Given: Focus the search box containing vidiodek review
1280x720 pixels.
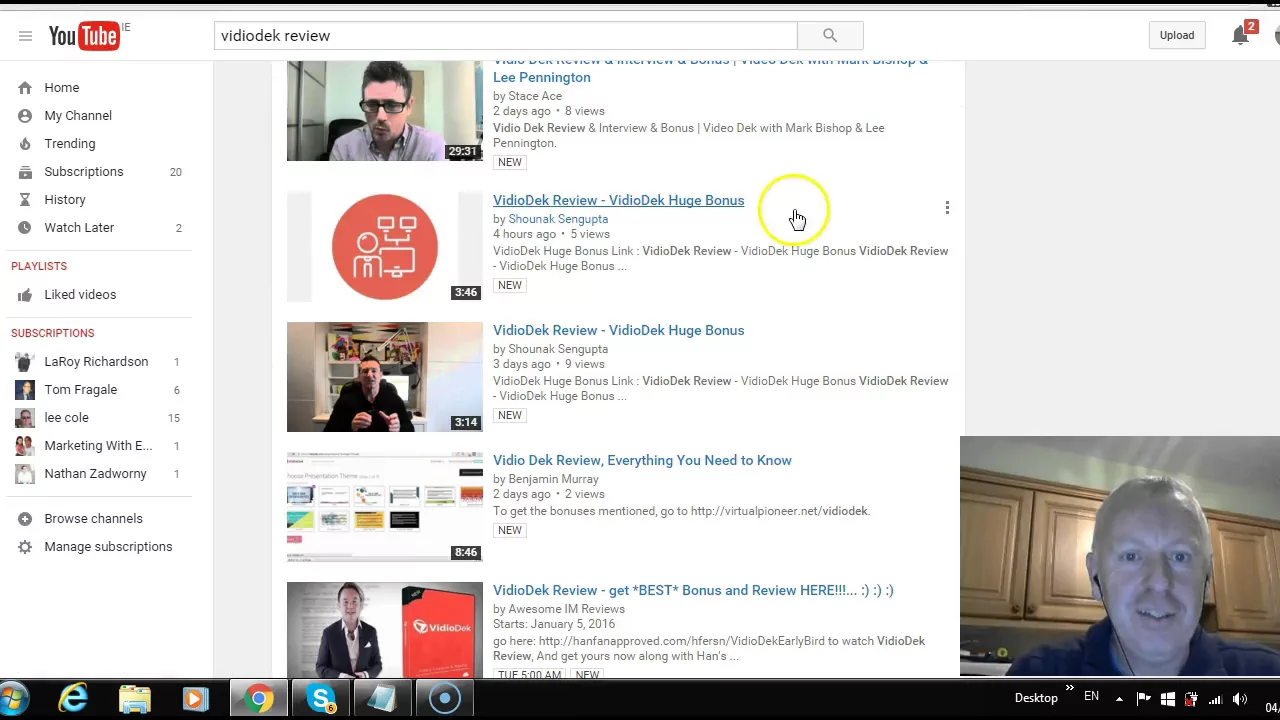Looking at the screenshot, I should tap(505, 36).
